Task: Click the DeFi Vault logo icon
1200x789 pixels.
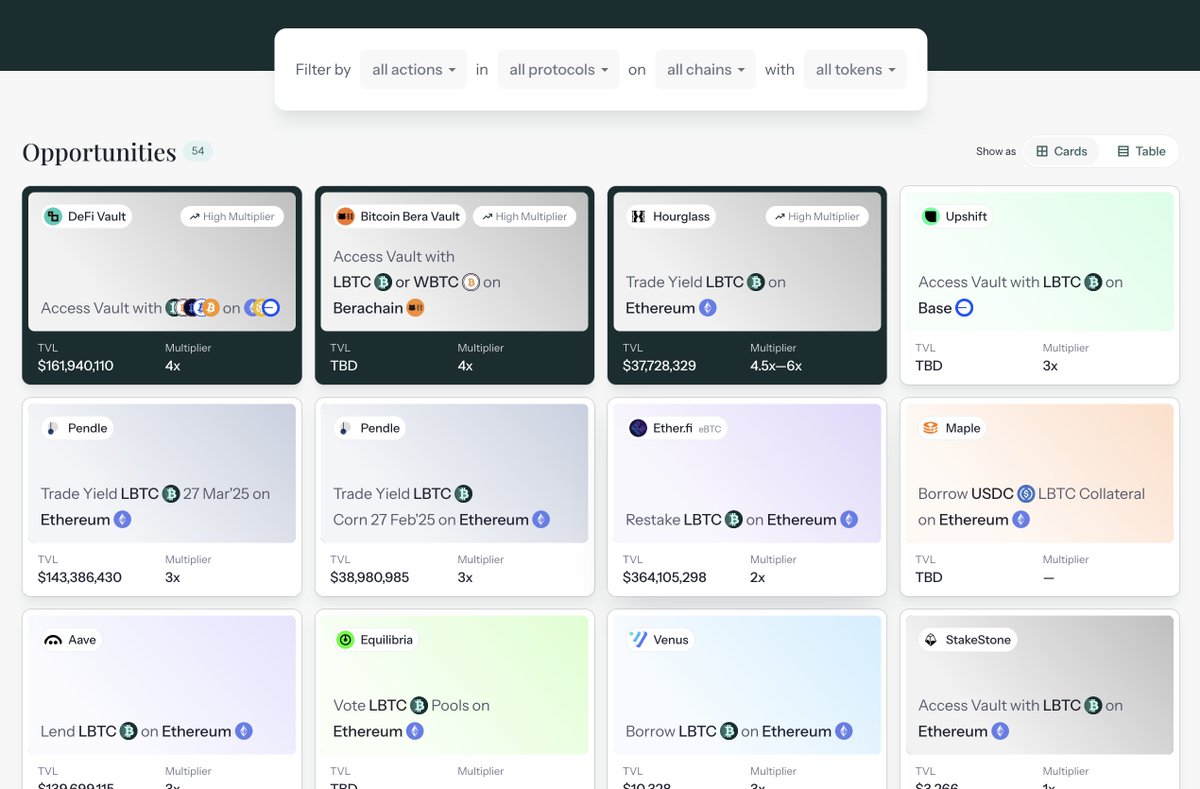Action: (x=53, y=216)
